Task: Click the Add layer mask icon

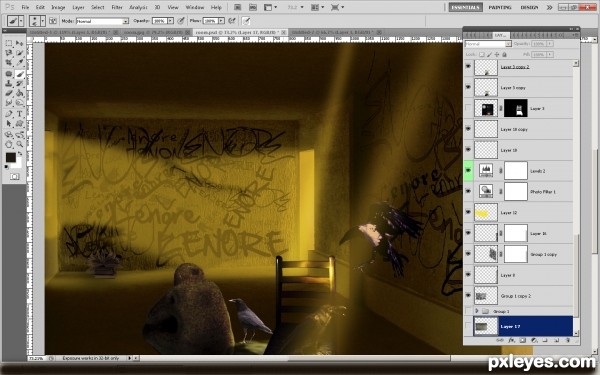Action: pyautogui.click(x=522, y=340)
